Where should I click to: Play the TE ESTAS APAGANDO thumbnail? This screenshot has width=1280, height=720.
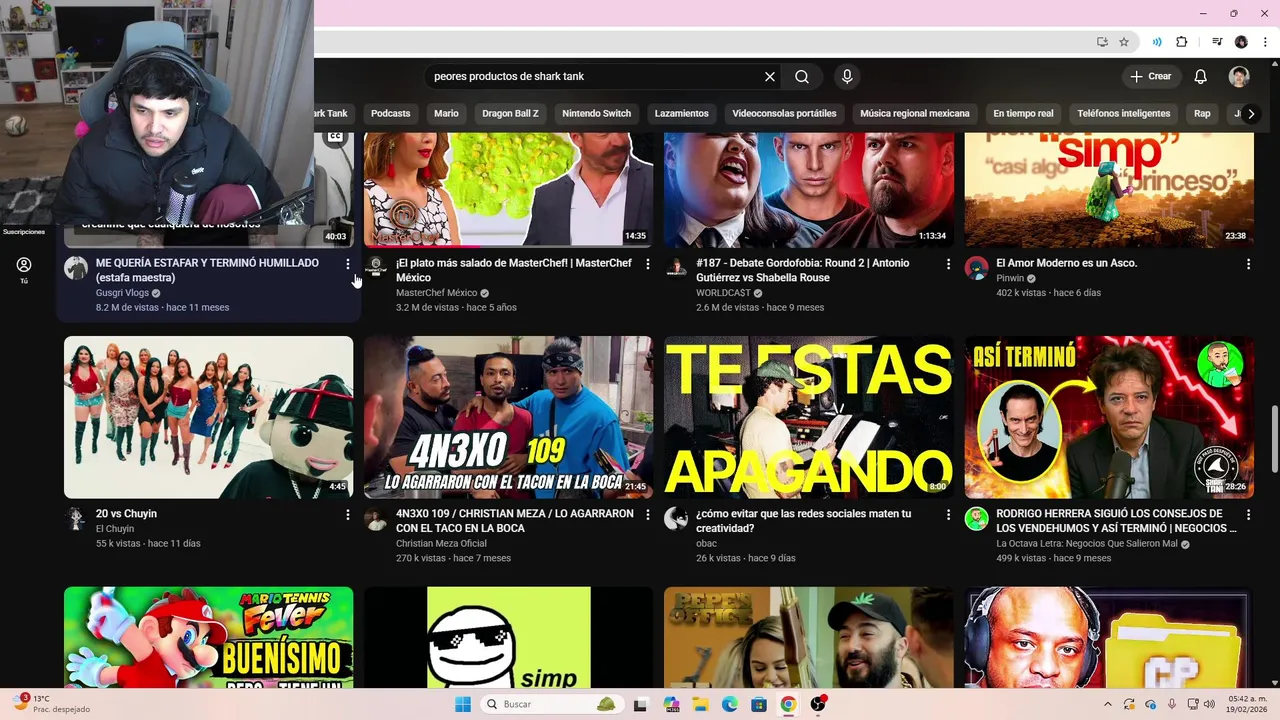click(x=808, y=417)
